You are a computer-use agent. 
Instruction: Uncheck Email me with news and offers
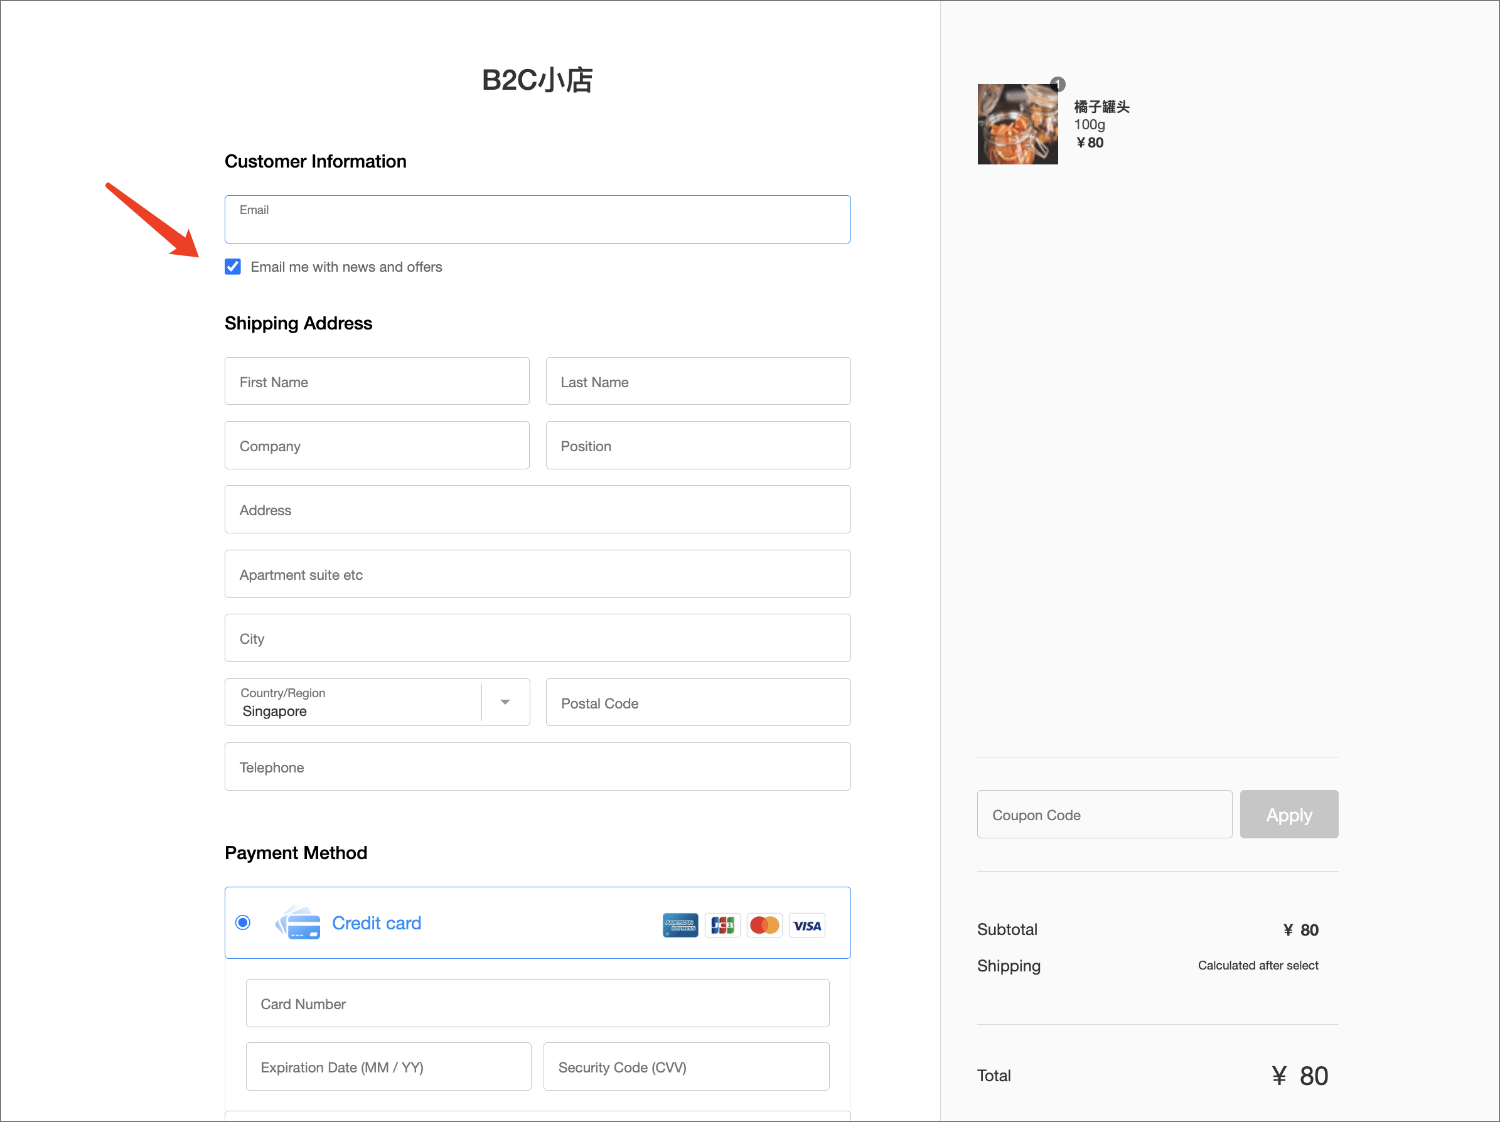[233, 267]
